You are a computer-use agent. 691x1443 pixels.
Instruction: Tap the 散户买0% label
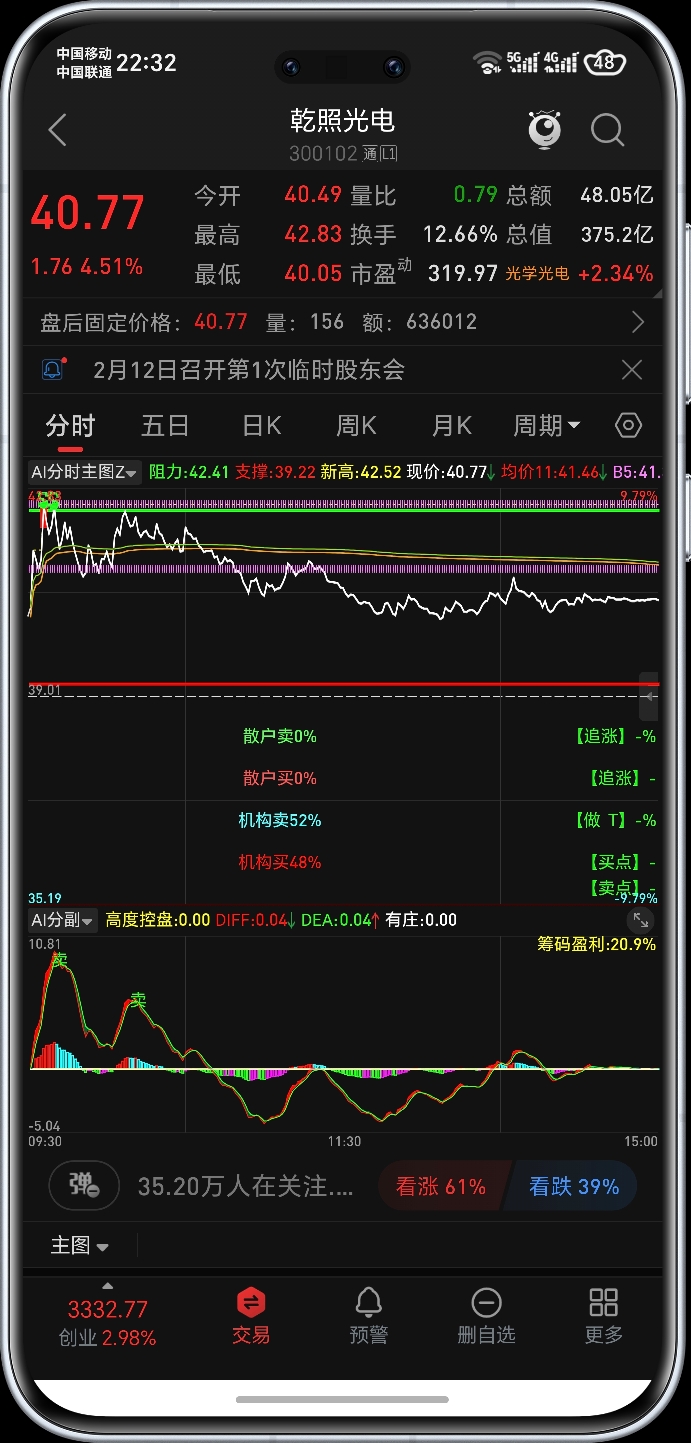pos(280,778)
